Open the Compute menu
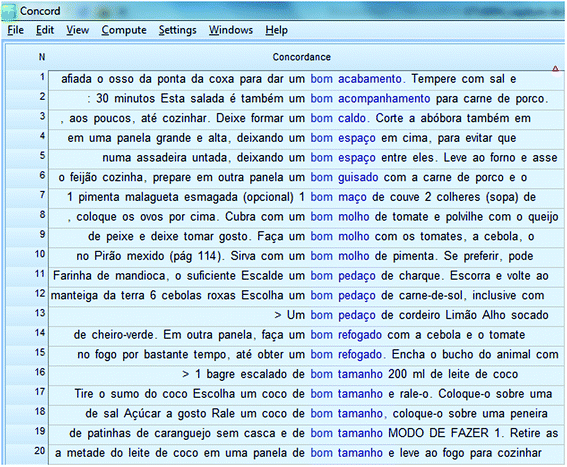The image size is (567, 467). click(x=124, y=30)
